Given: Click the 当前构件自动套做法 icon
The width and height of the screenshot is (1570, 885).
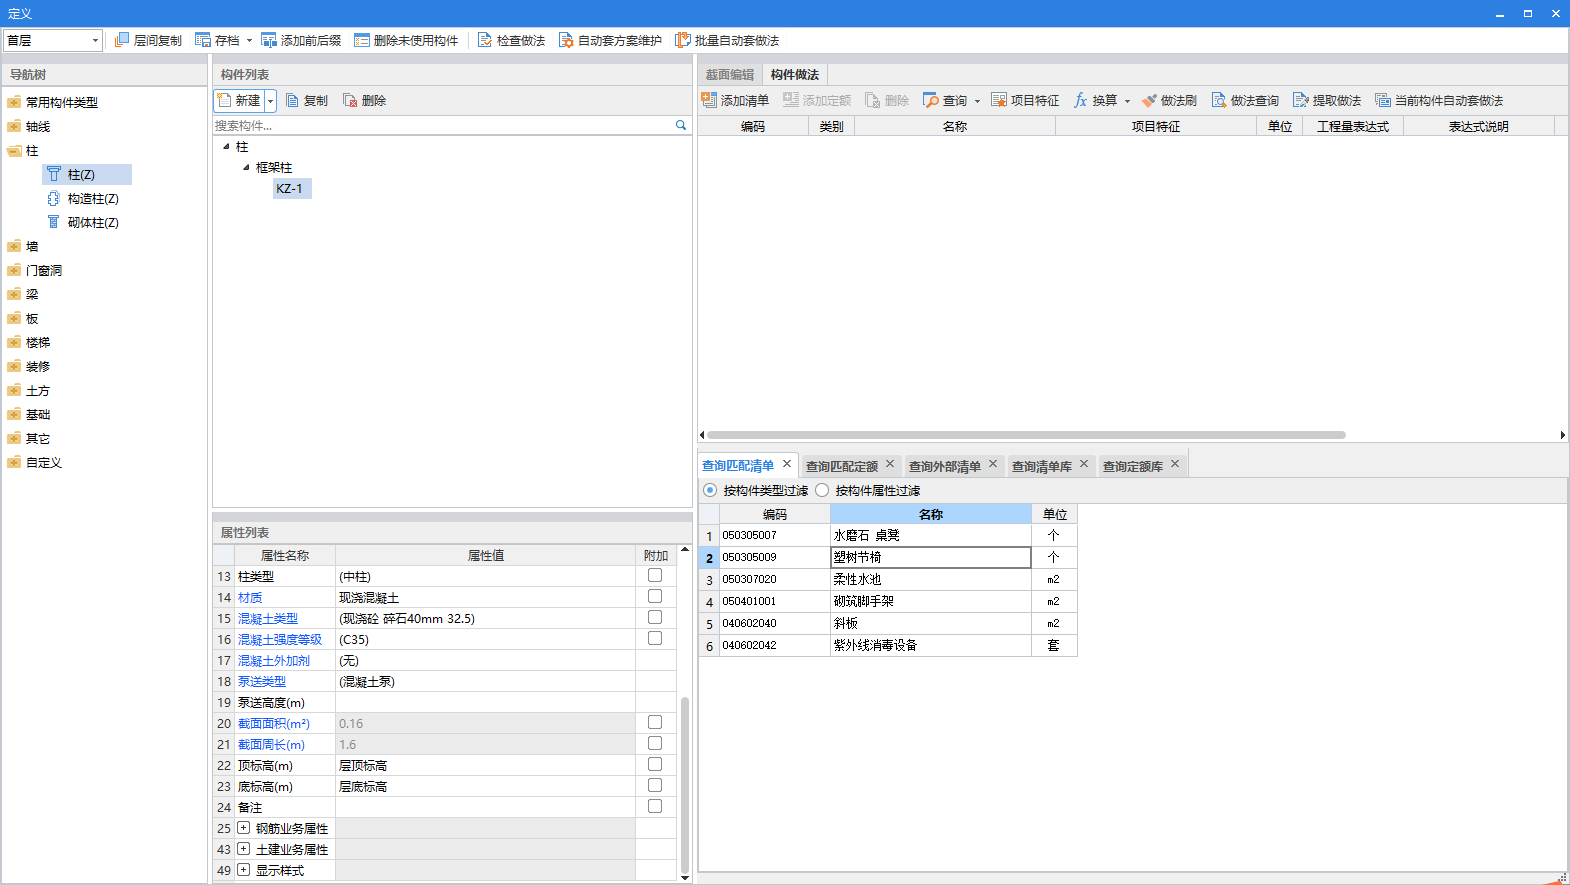Looking at the screenshot, I should pyautogui.click(x=1383, y=100).
